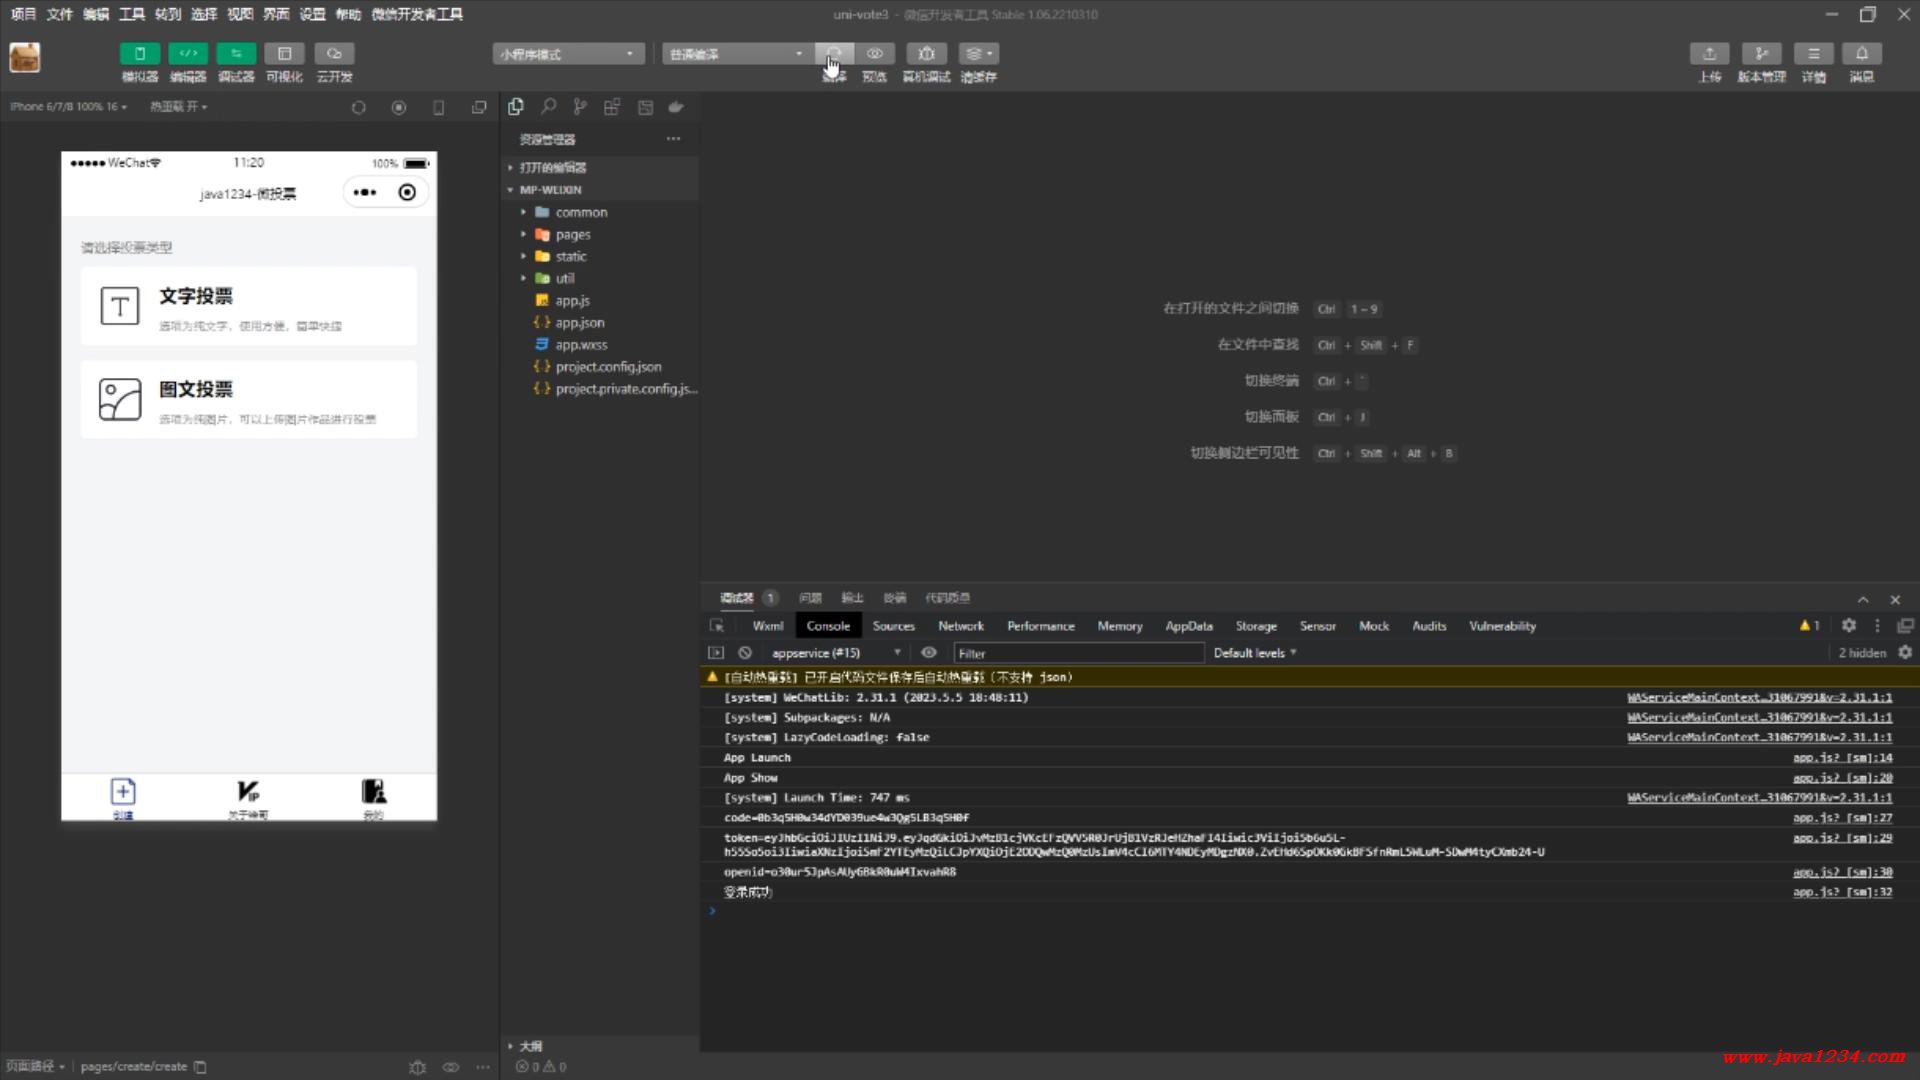Open the 普通编译 compile mode dropdown
This screenshot has height=1080, width=1920.
point(736,54)
